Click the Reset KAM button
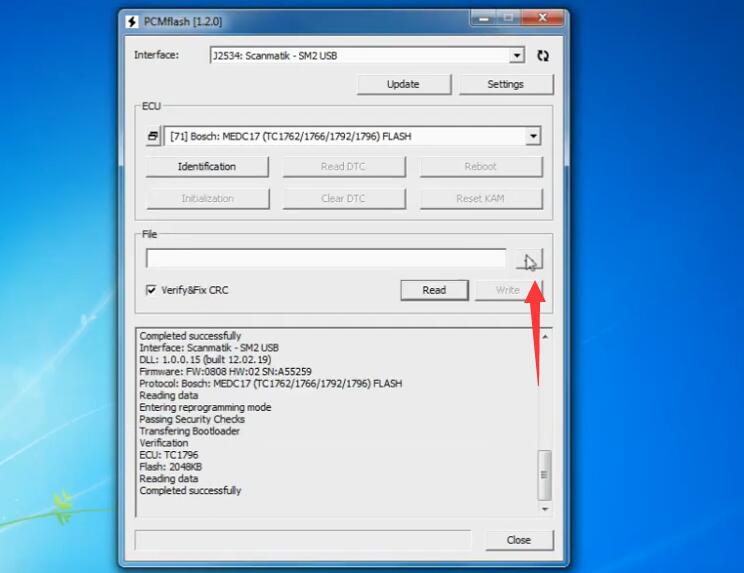This screenshot has width=744, height=573. coord(481,198)
